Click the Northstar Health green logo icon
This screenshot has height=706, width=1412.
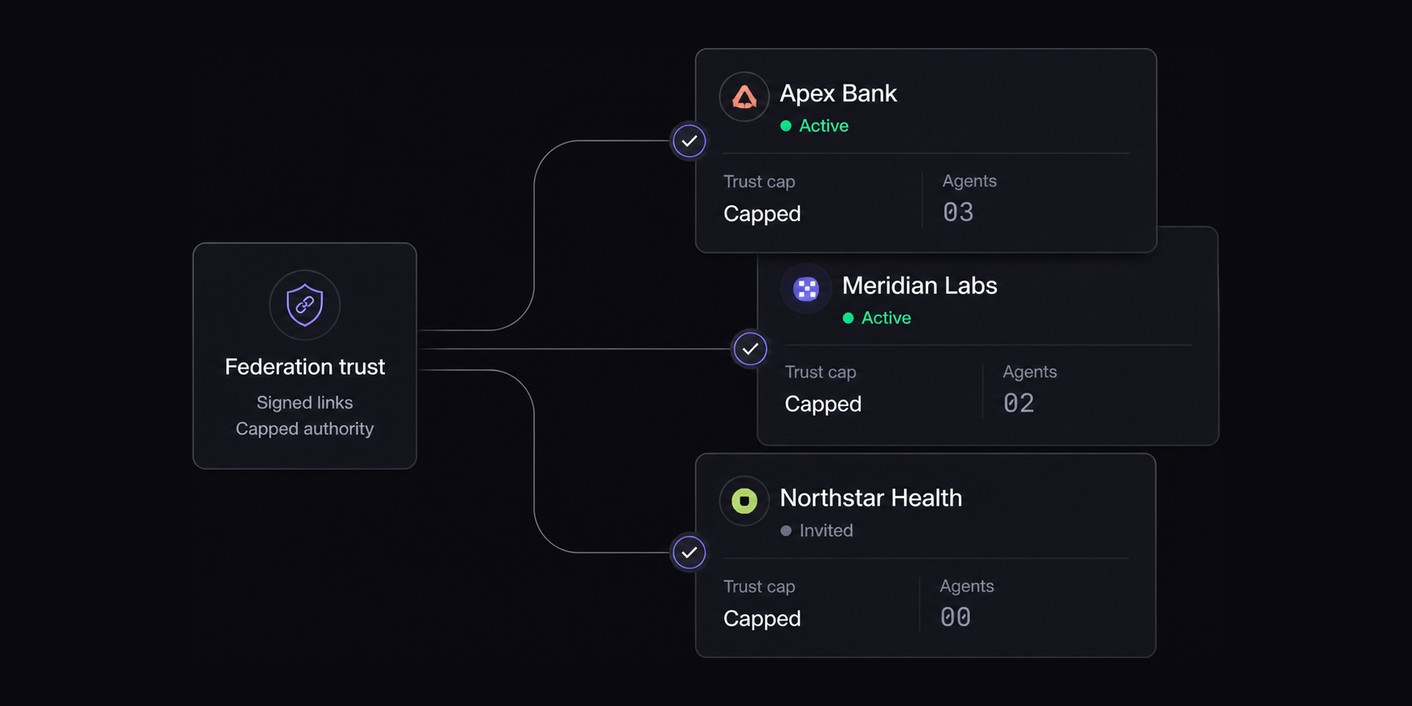click(x=744, y=501)
